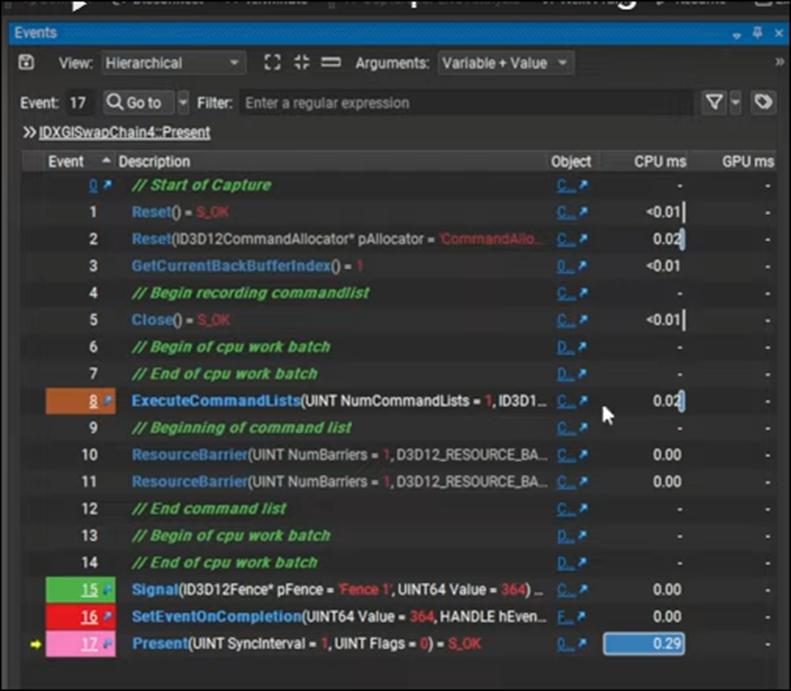791x691 pixels.
Task: Select SetEventOnCompletion event description
Action: (x=339, y=616)
